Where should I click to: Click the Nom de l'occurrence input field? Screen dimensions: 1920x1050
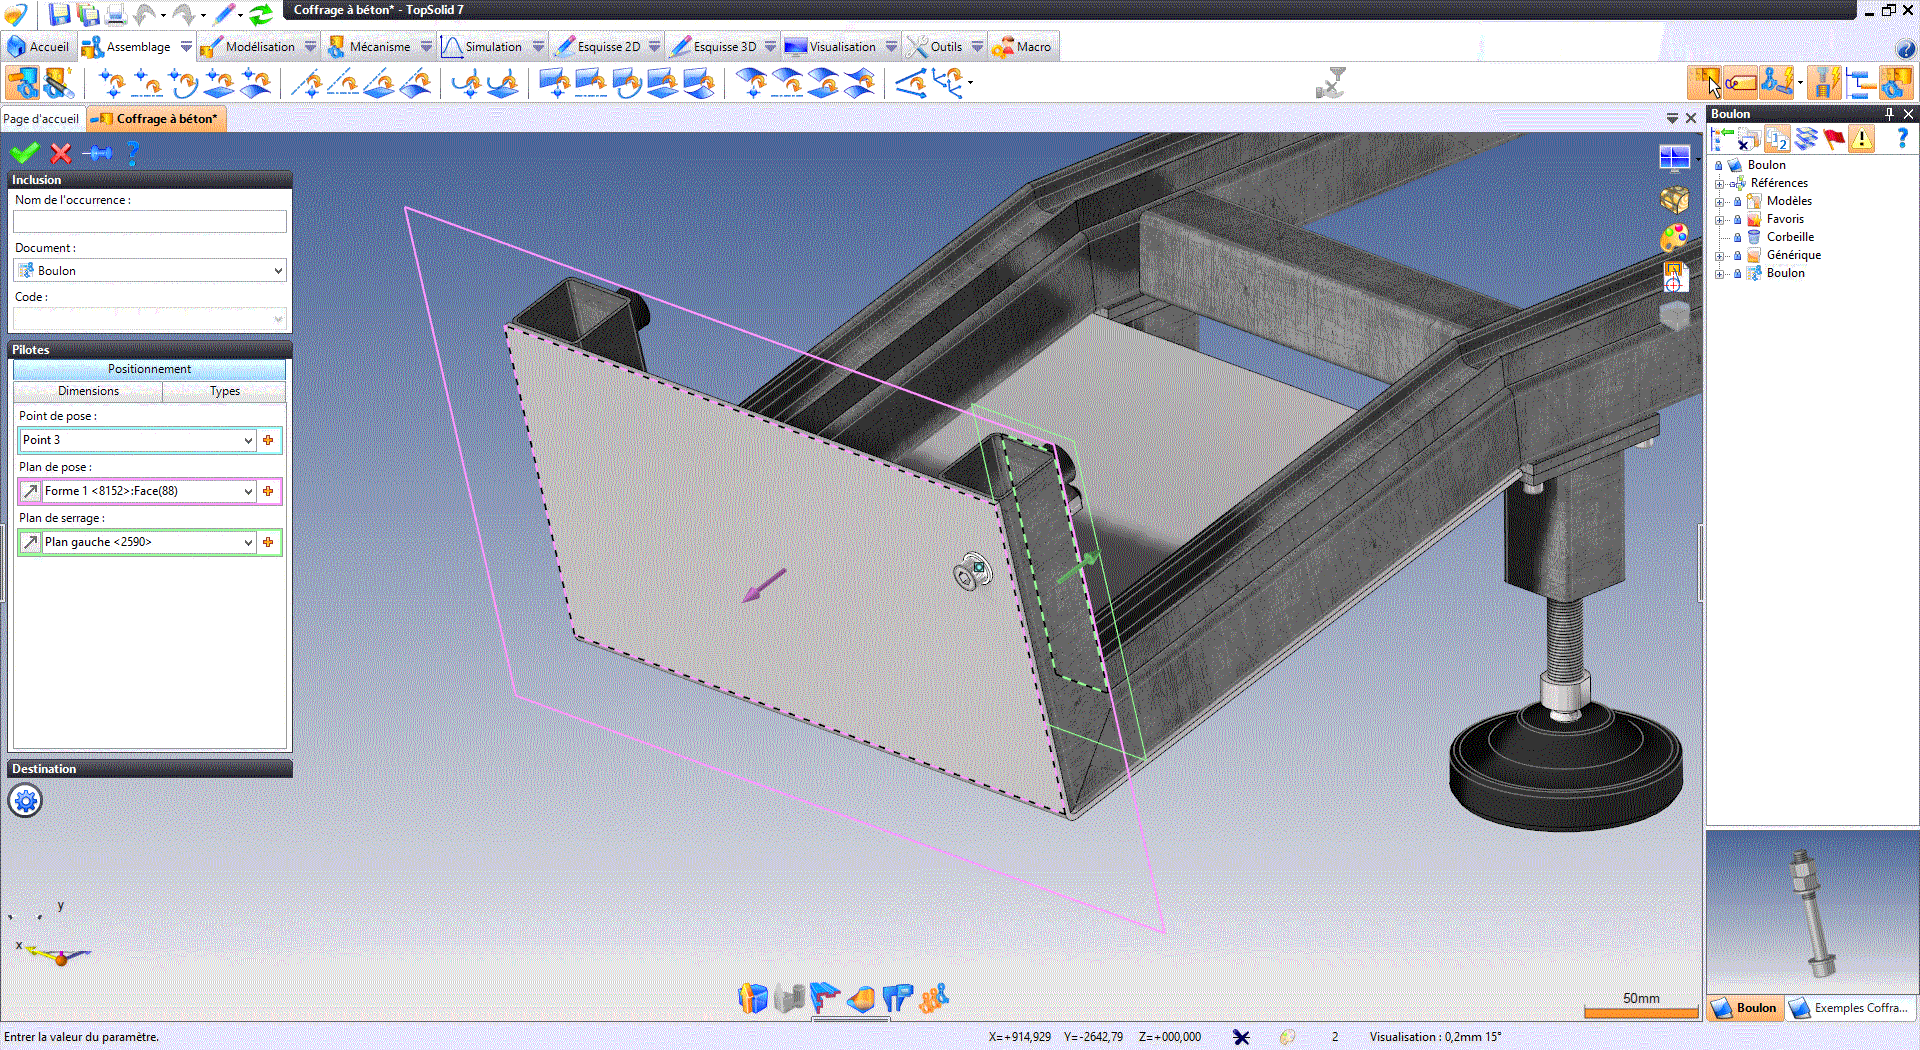tap(150, 221)
